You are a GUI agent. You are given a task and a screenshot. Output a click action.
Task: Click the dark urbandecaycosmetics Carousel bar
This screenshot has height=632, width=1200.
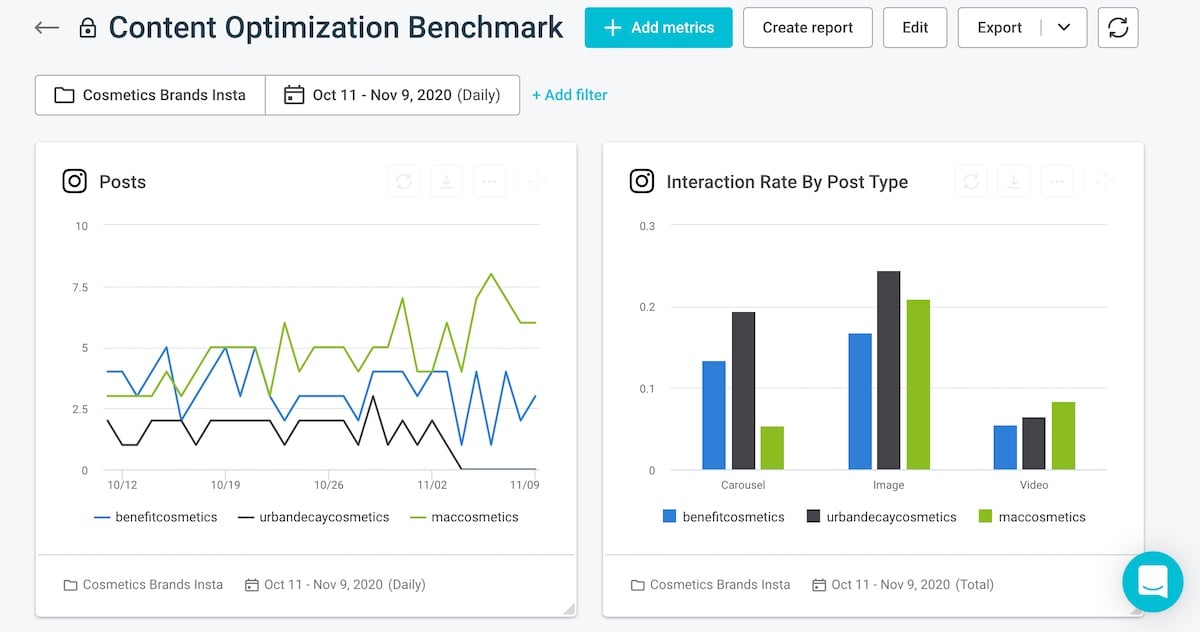pos(743,391)
